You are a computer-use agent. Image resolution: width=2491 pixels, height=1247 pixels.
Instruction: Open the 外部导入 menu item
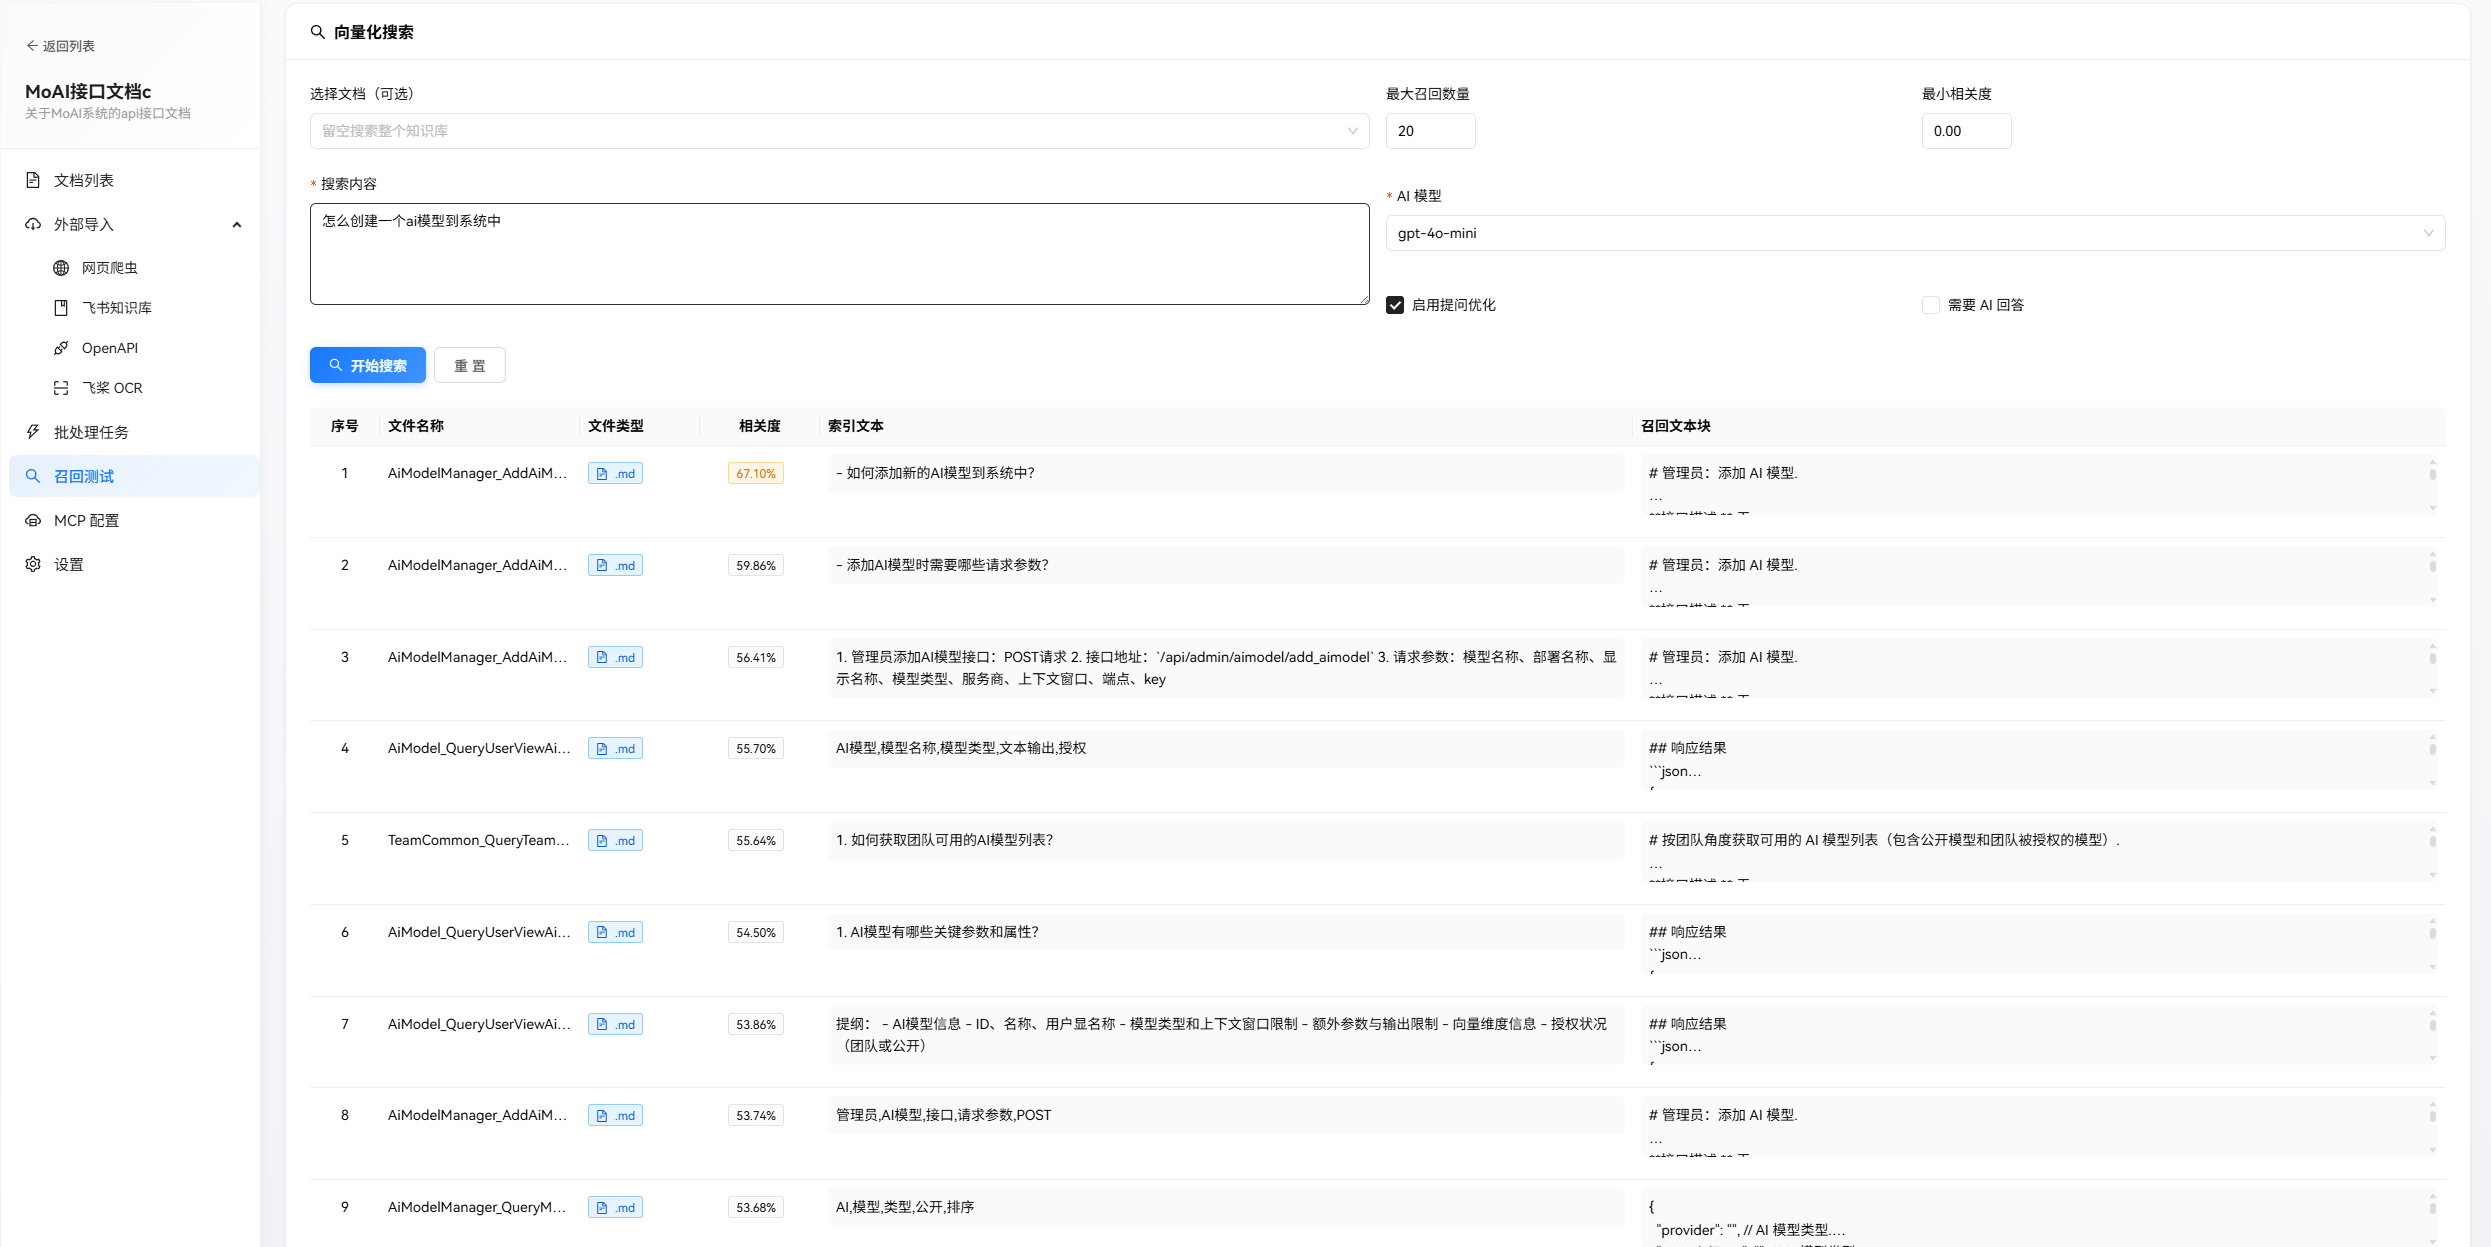84,224
